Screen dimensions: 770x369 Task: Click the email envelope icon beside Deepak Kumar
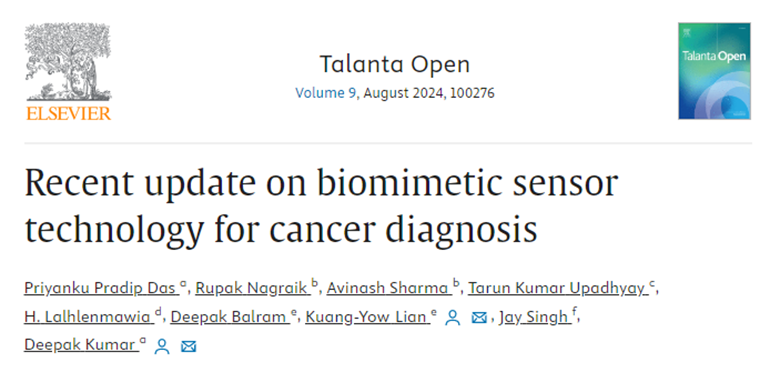point(189,346)
